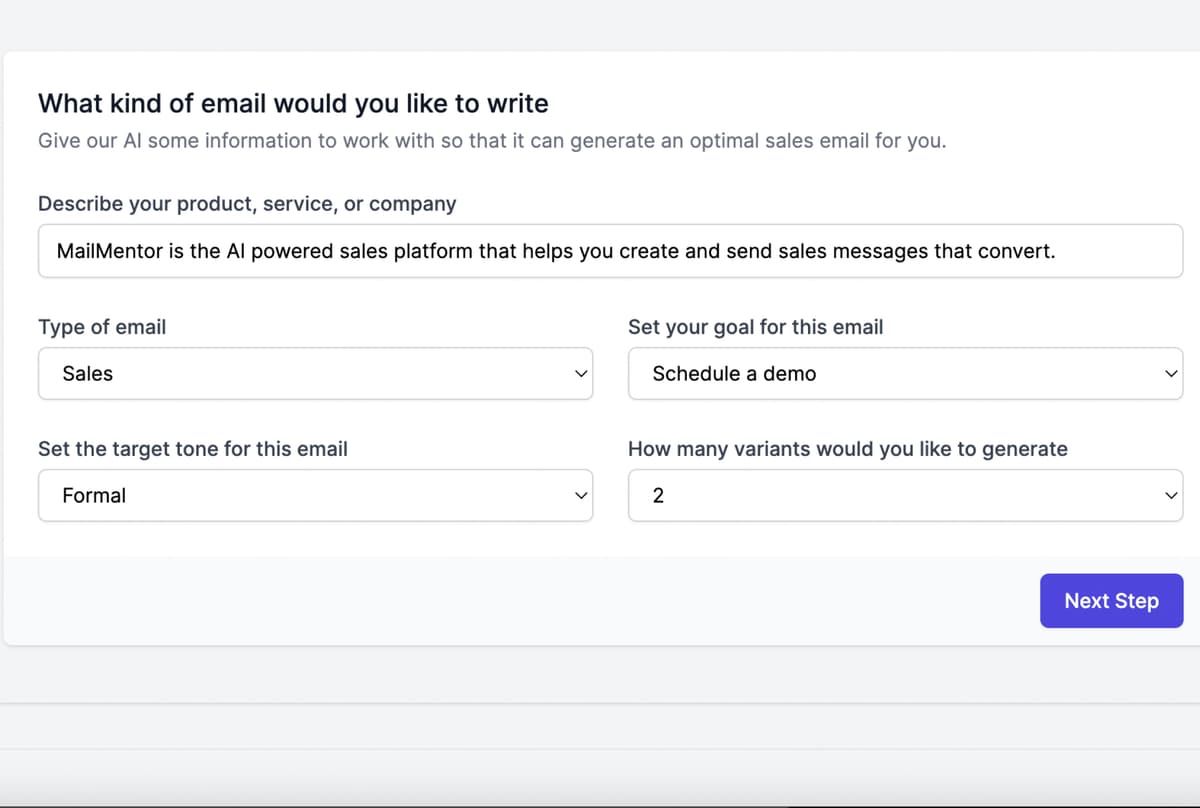Click the purple action button to continue
Viewport: 1200px width, 808px height.
1111,600
